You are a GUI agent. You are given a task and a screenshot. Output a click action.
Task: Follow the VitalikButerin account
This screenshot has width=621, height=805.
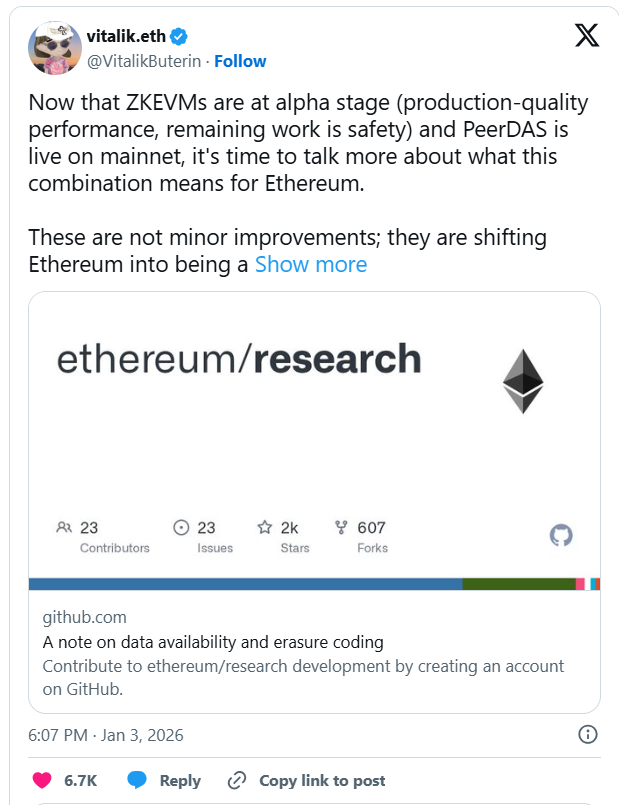[x=240, y=61]
